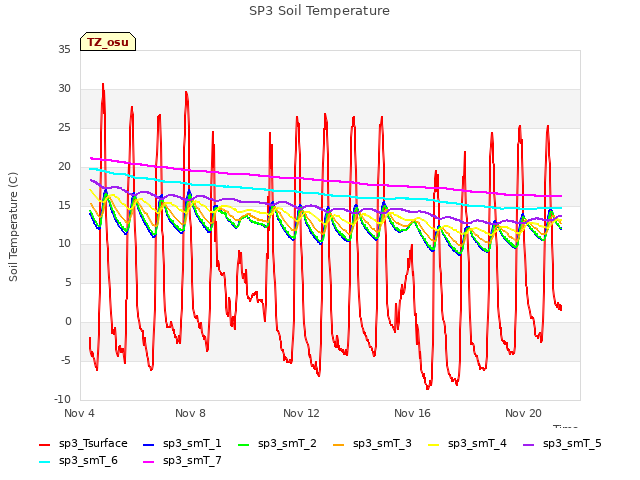Click the sp3_smT_3 legend label

click(x=382, y=443)
